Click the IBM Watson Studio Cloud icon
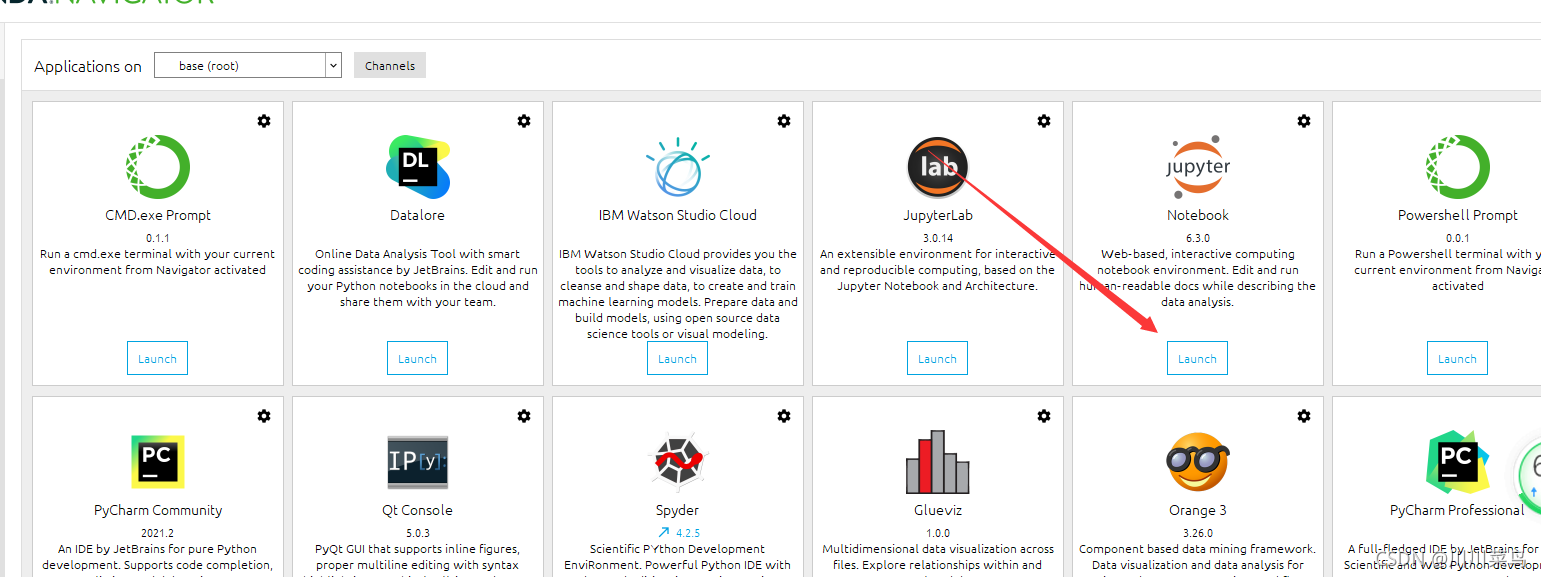 677,167
